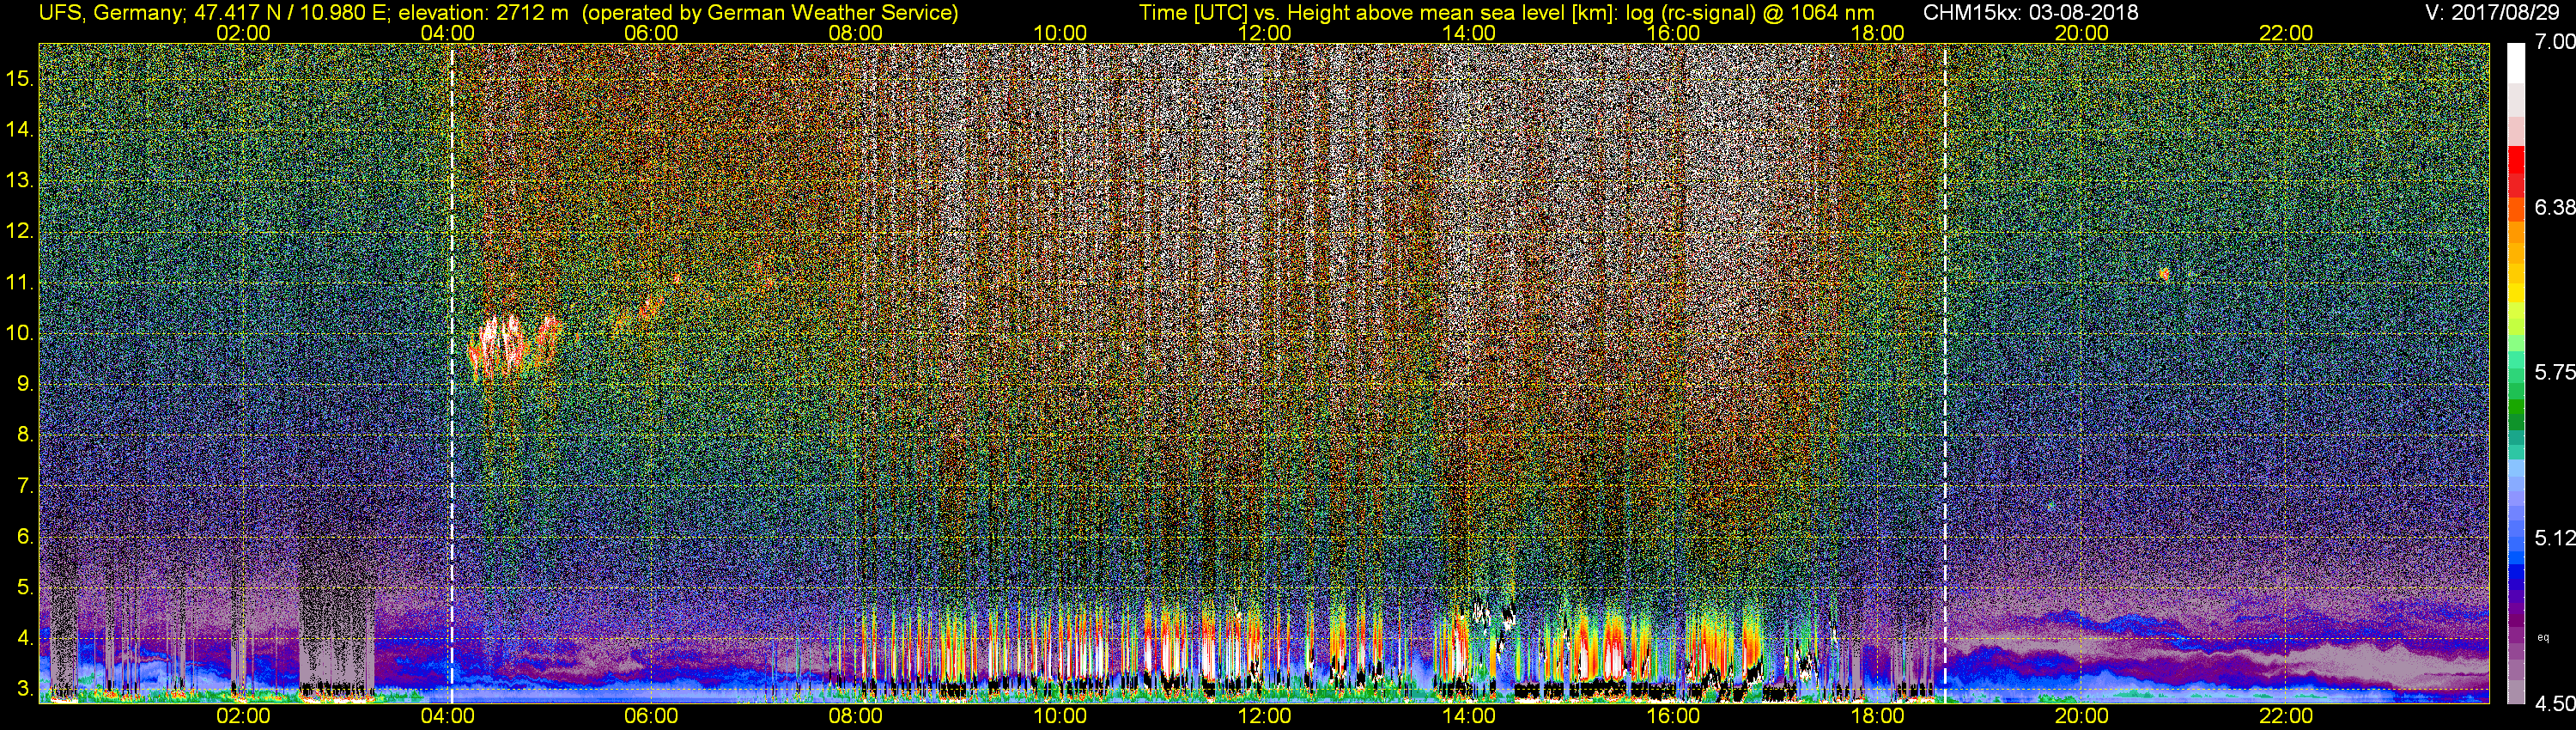Click the 16:00 label on the bottom time axis
Viewport: 2576px width, 730px height.
(1673, 716)
